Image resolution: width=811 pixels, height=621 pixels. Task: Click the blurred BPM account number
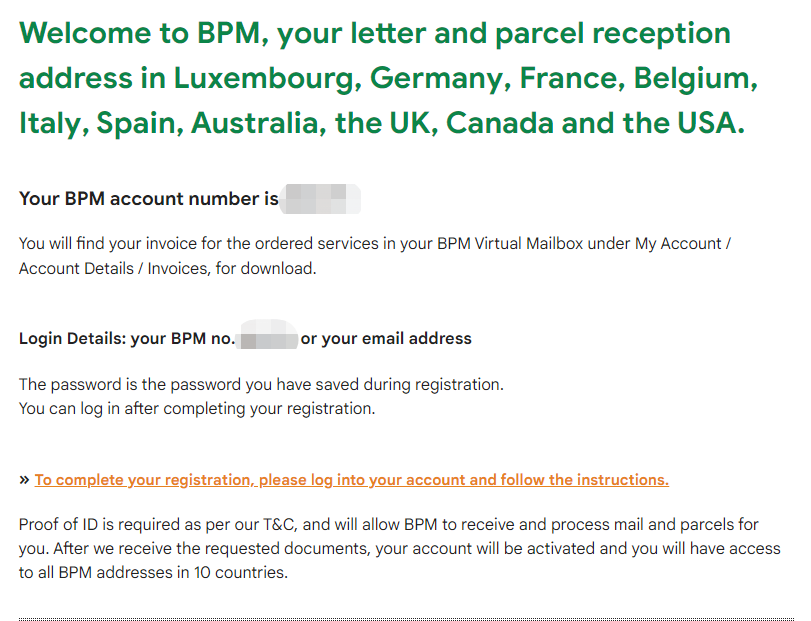[x=320, y=199]
